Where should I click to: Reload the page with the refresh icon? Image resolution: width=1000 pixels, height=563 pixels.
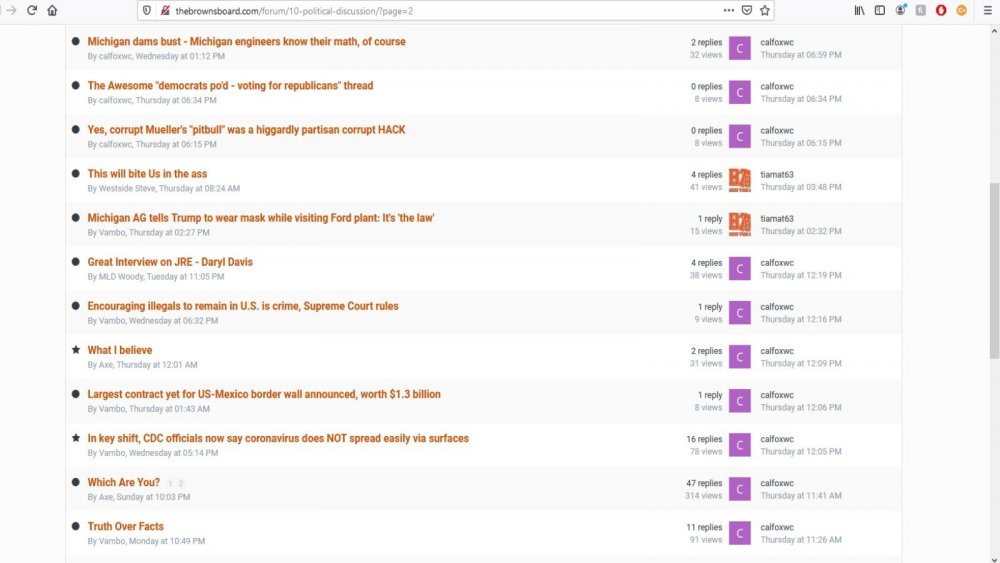[32, 10]
